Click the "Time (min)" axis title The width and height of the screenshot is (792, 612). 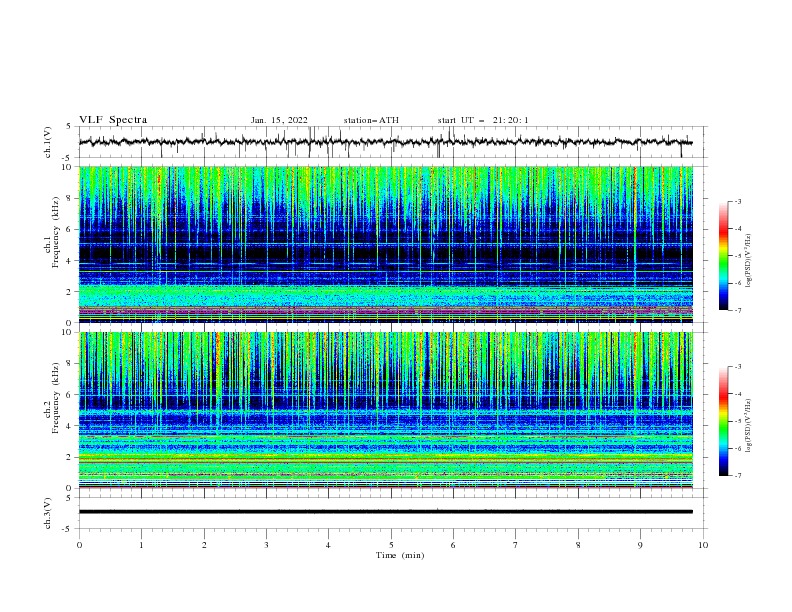(400, 555)
